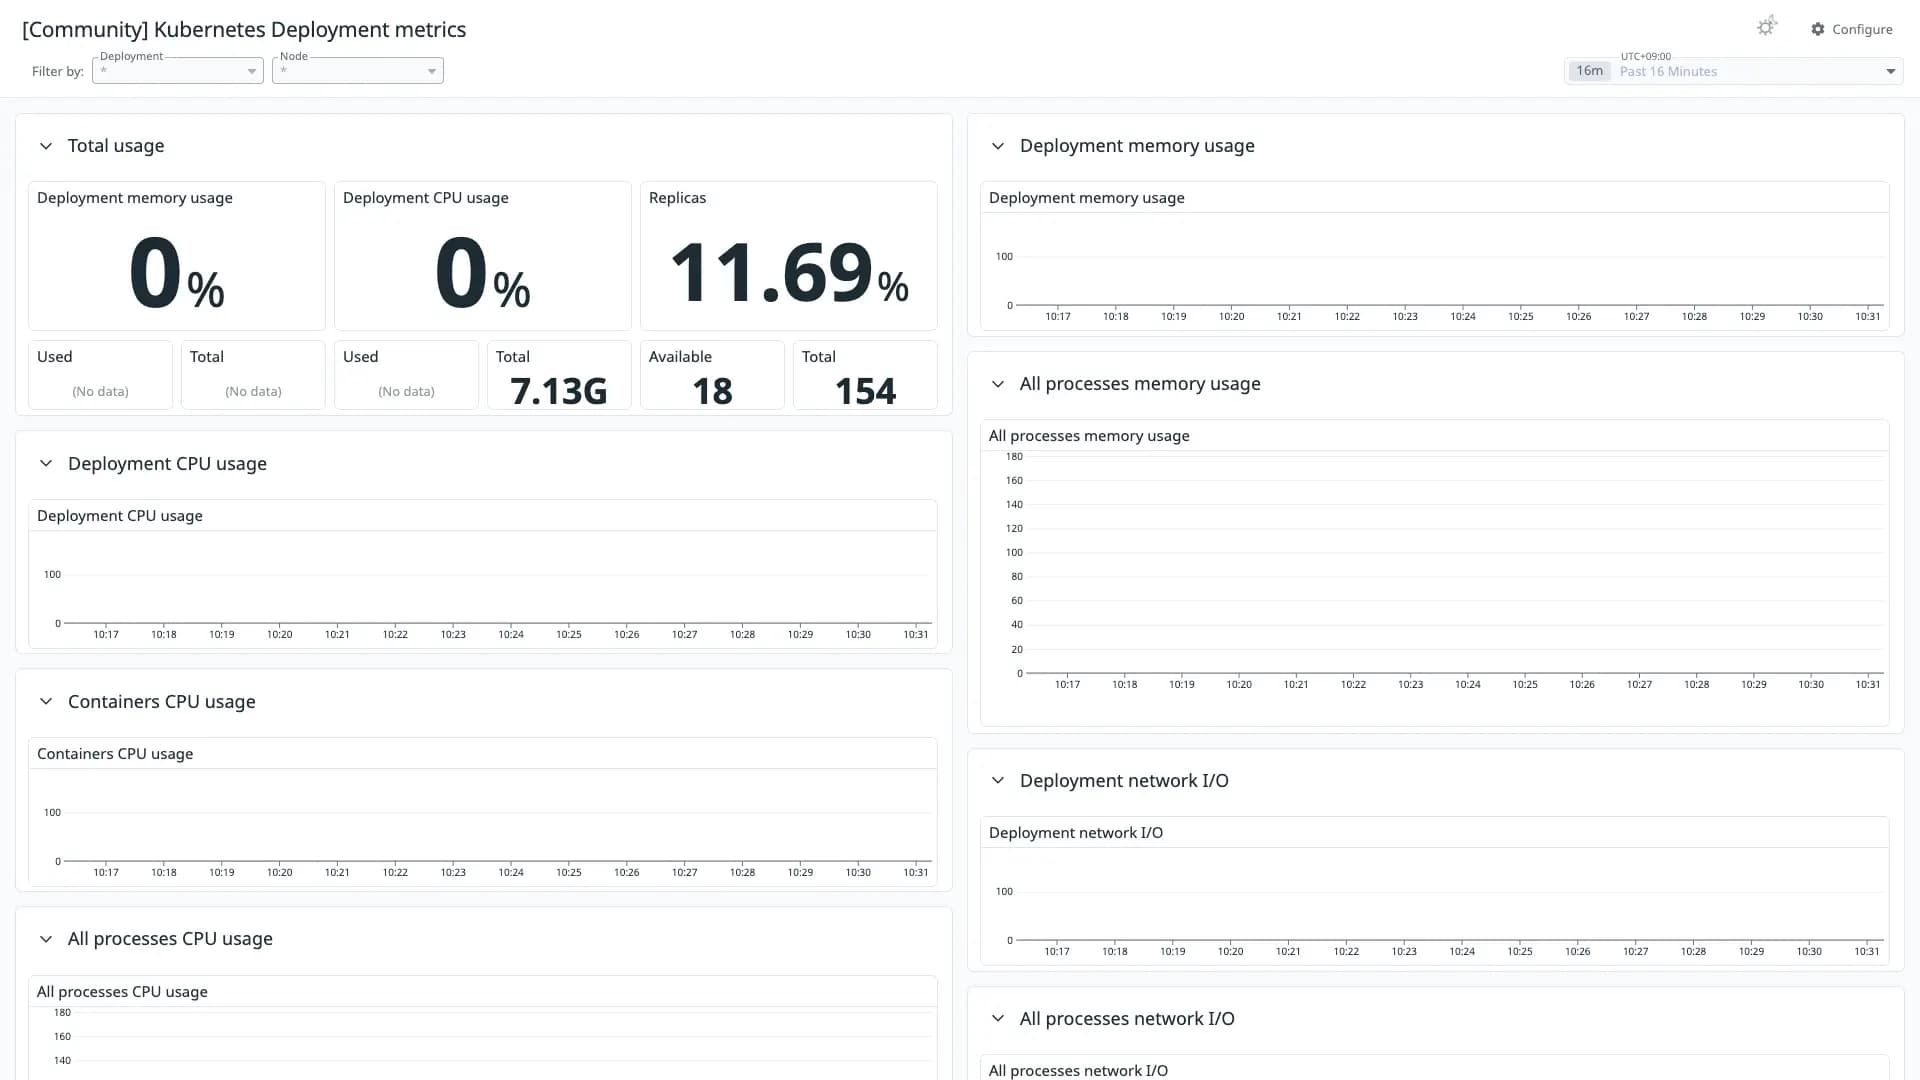This screenshot has height=1080, width=1920.
Task: Click the Deployment CPU usage graph title
Action: (x=120, y=516)
